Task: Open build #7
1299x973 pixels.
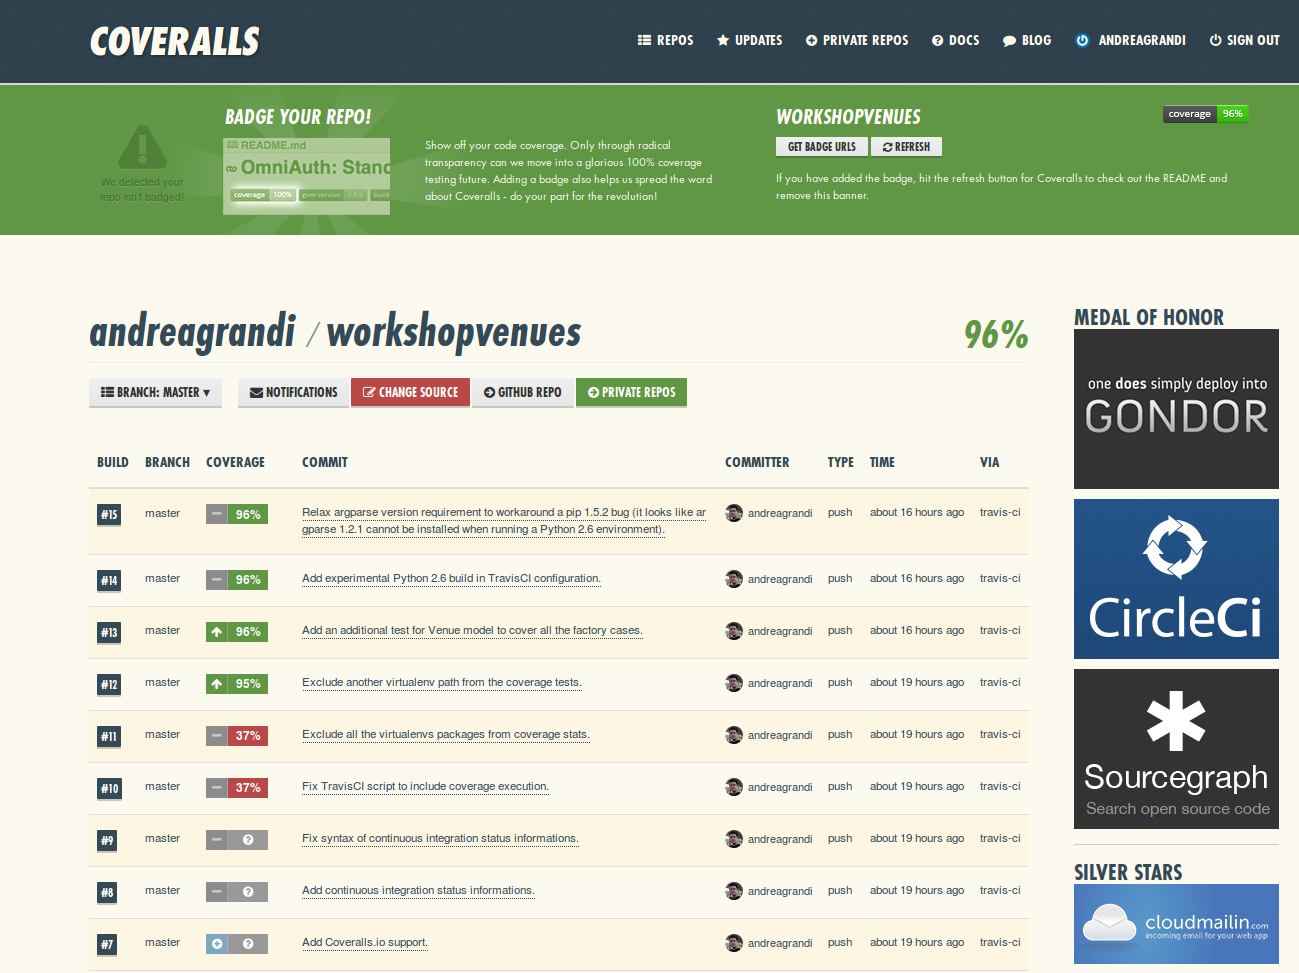Action: click(x=107, y=944)
